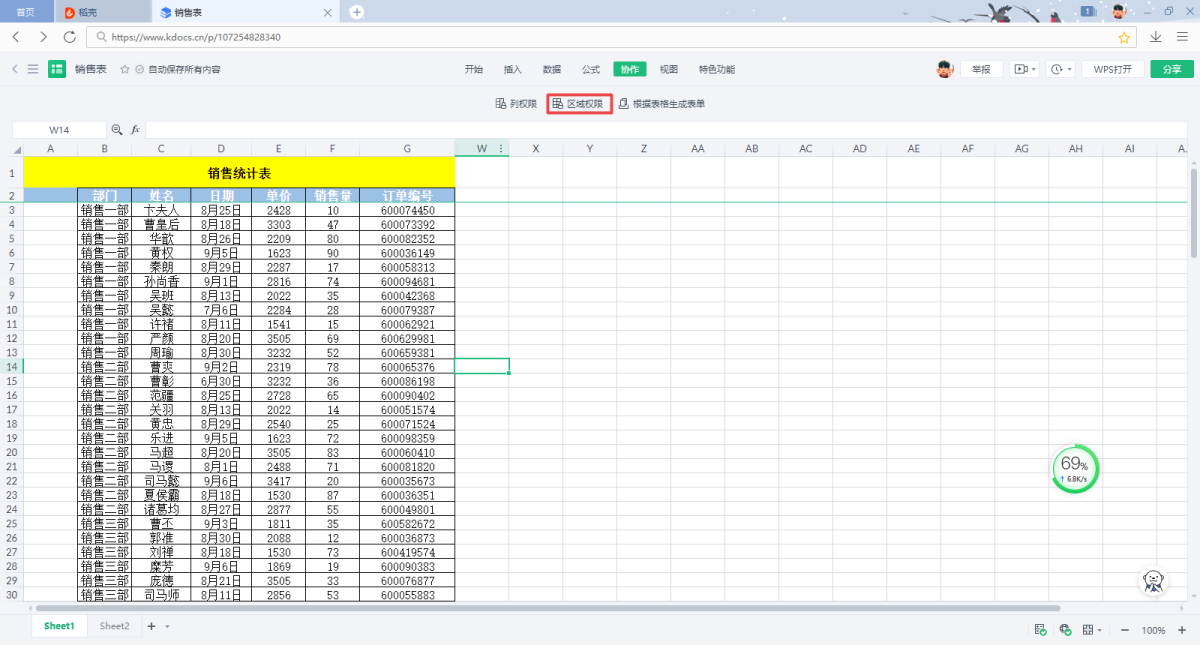
Task: Click the magnifier icon beside name box
Action: (117, 130)
